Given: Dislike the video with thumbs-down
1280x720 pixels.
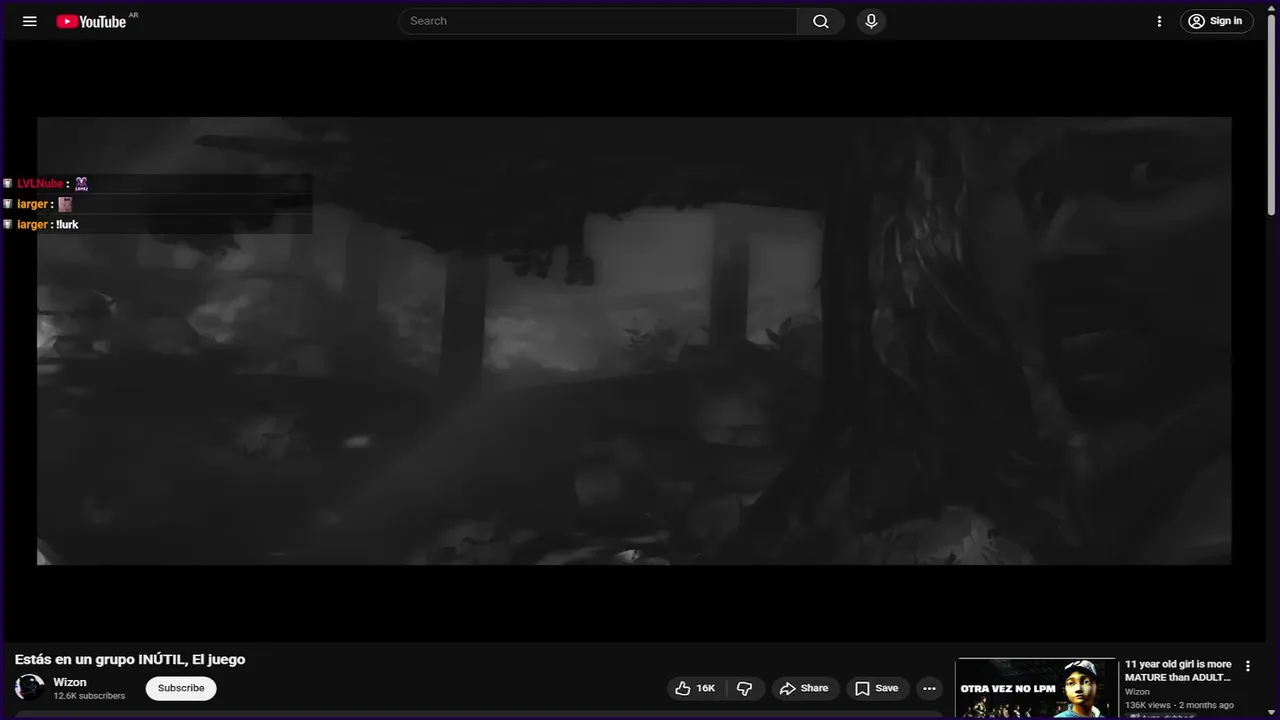Looking at the screenshot, I should coord(744,688).
